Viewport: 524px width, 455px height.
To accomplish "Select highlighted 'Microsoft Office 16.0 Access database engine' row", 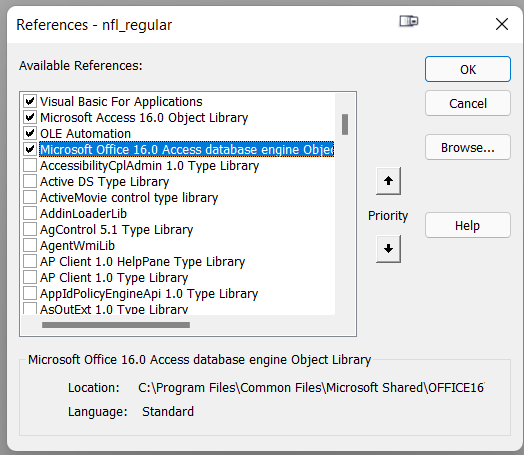I will (x=187, y=149).
